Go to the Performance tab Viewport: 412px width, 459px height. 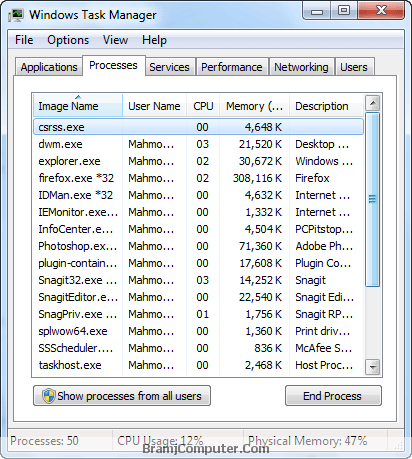[232, 67]
